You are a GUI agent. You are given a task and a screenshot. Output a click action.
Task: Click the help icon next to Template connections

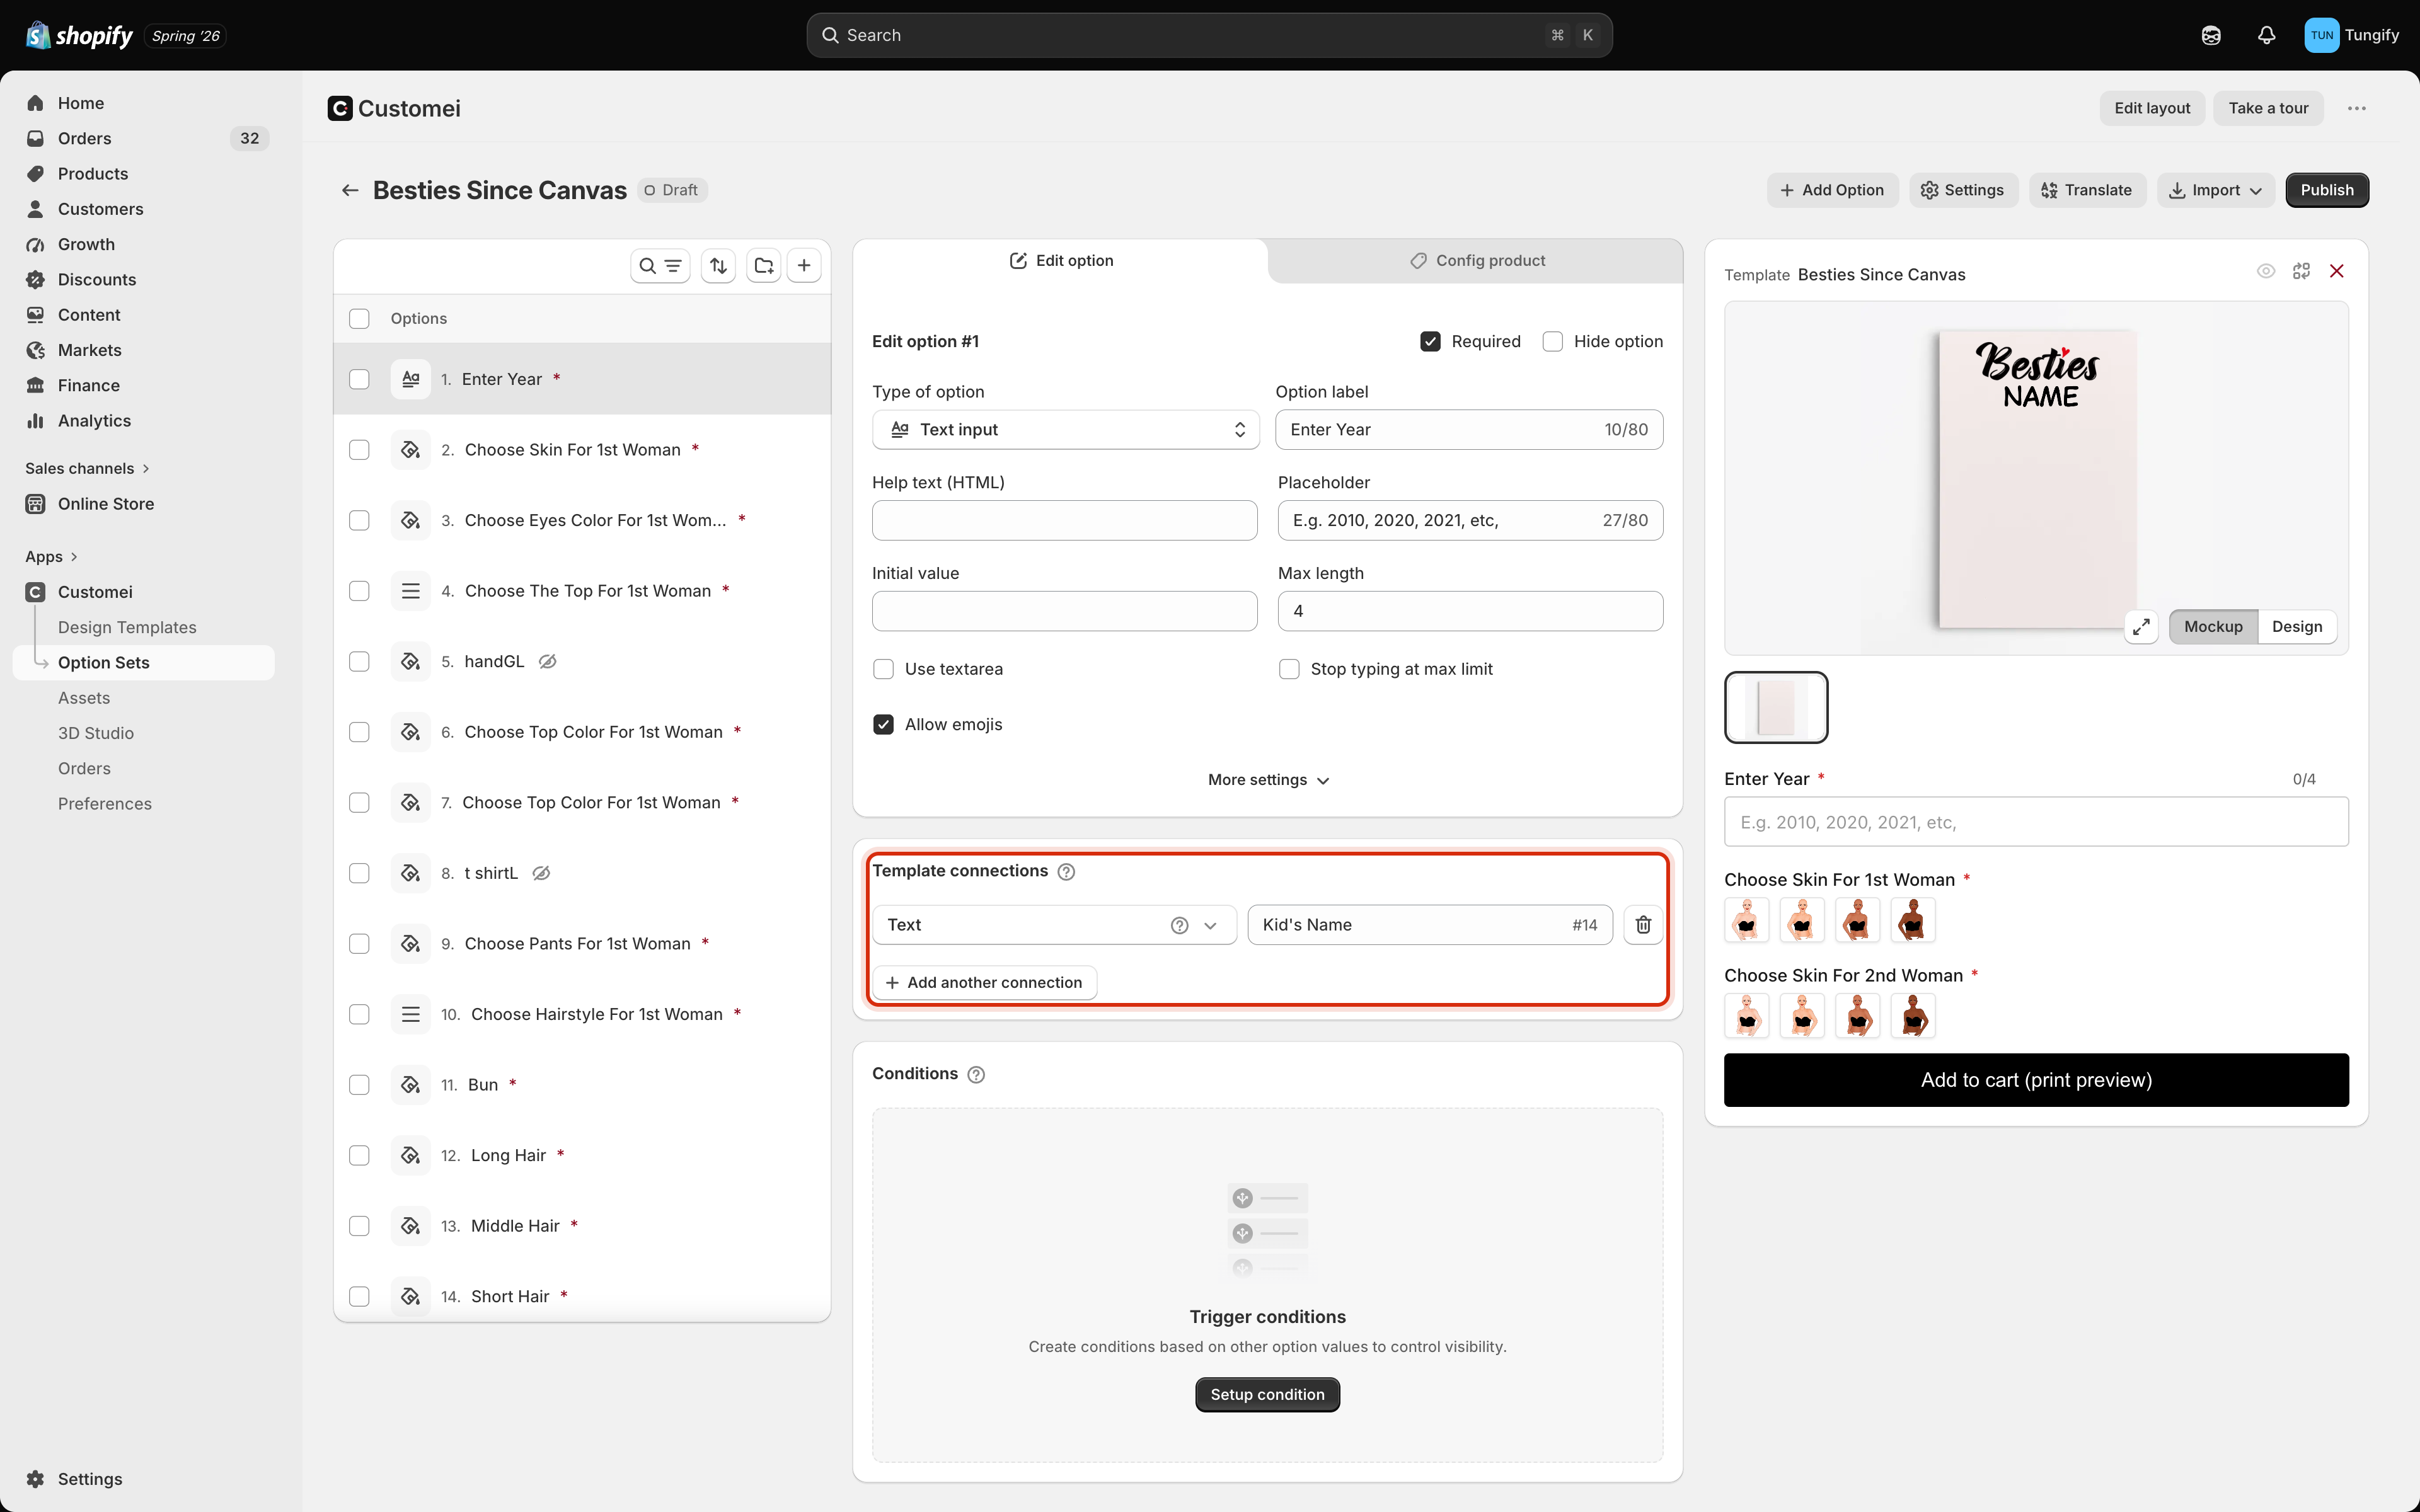tap(1066, 872)
